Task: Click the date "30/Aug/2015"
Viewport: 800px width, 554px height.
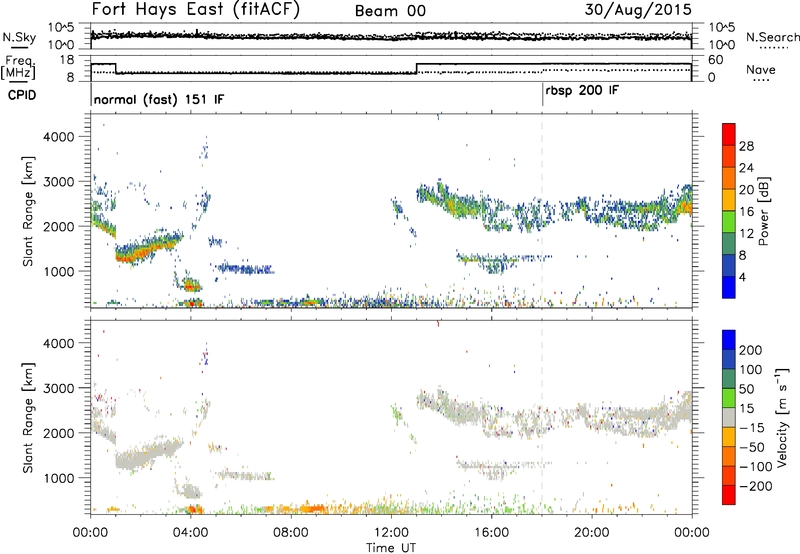Action: 638,10
